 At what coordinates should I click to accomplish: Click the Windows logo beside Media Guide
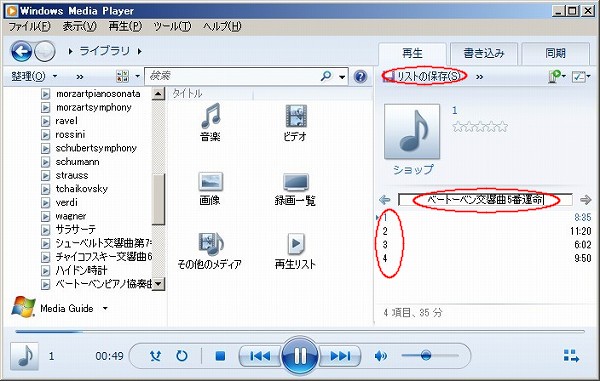click(x=24, y=307)
